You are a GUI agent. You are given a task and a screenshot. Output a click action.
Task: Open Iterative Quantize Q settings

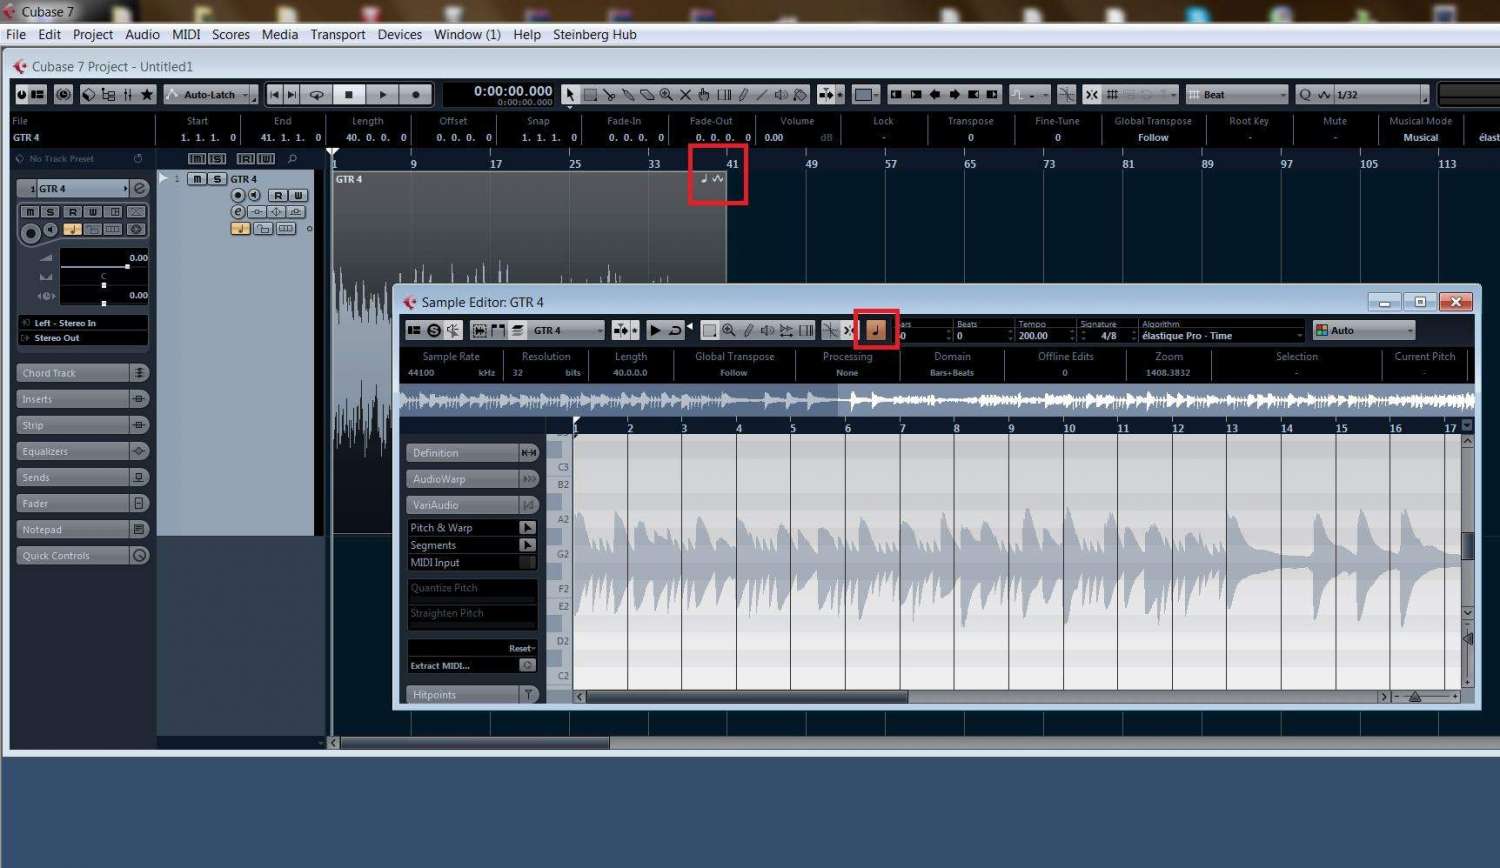(1304, 95)
